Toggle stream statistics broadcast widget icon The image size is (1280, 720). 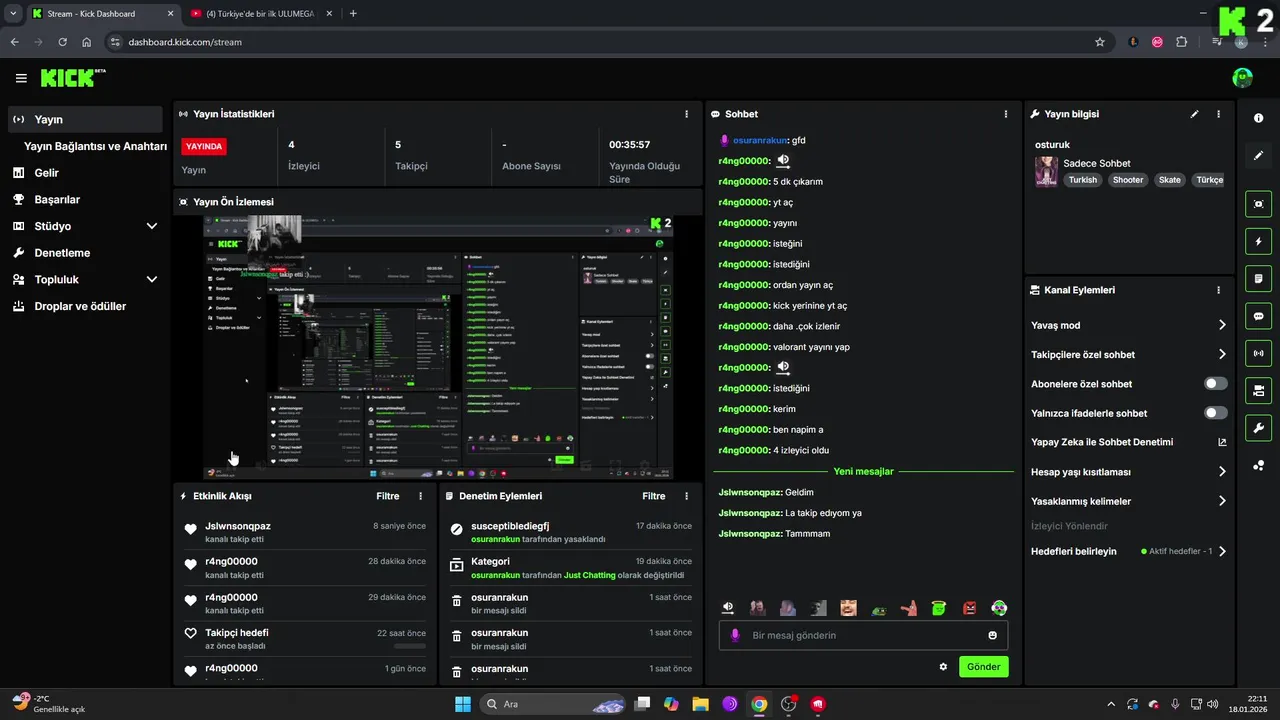[x=1258, y=353]
